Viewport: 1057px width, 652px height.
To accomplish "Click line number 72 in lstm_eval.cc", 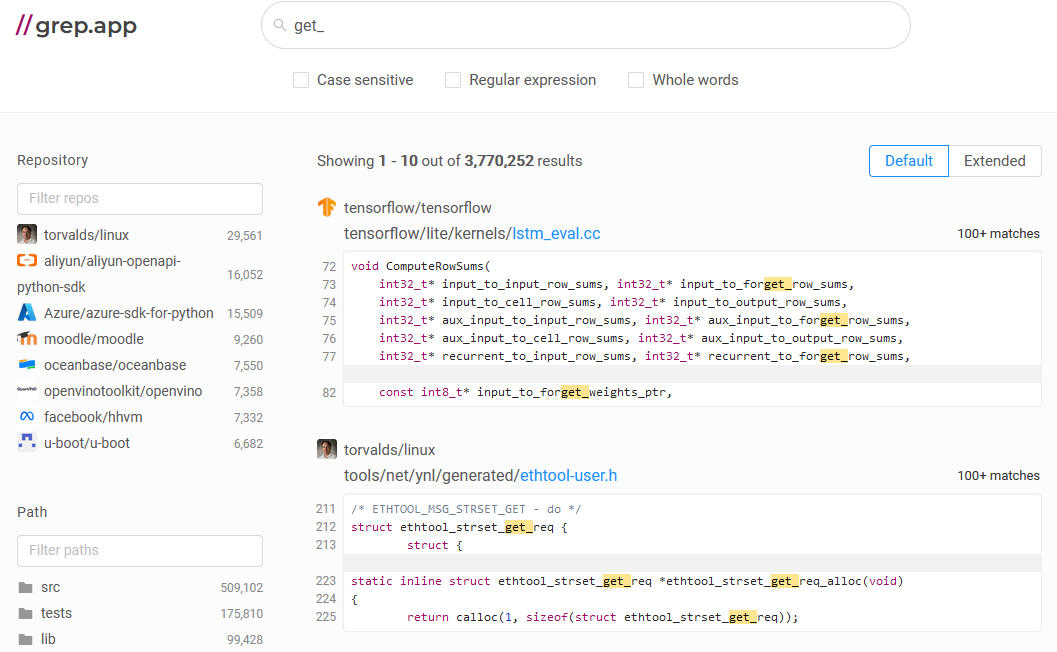I will 329,266.
